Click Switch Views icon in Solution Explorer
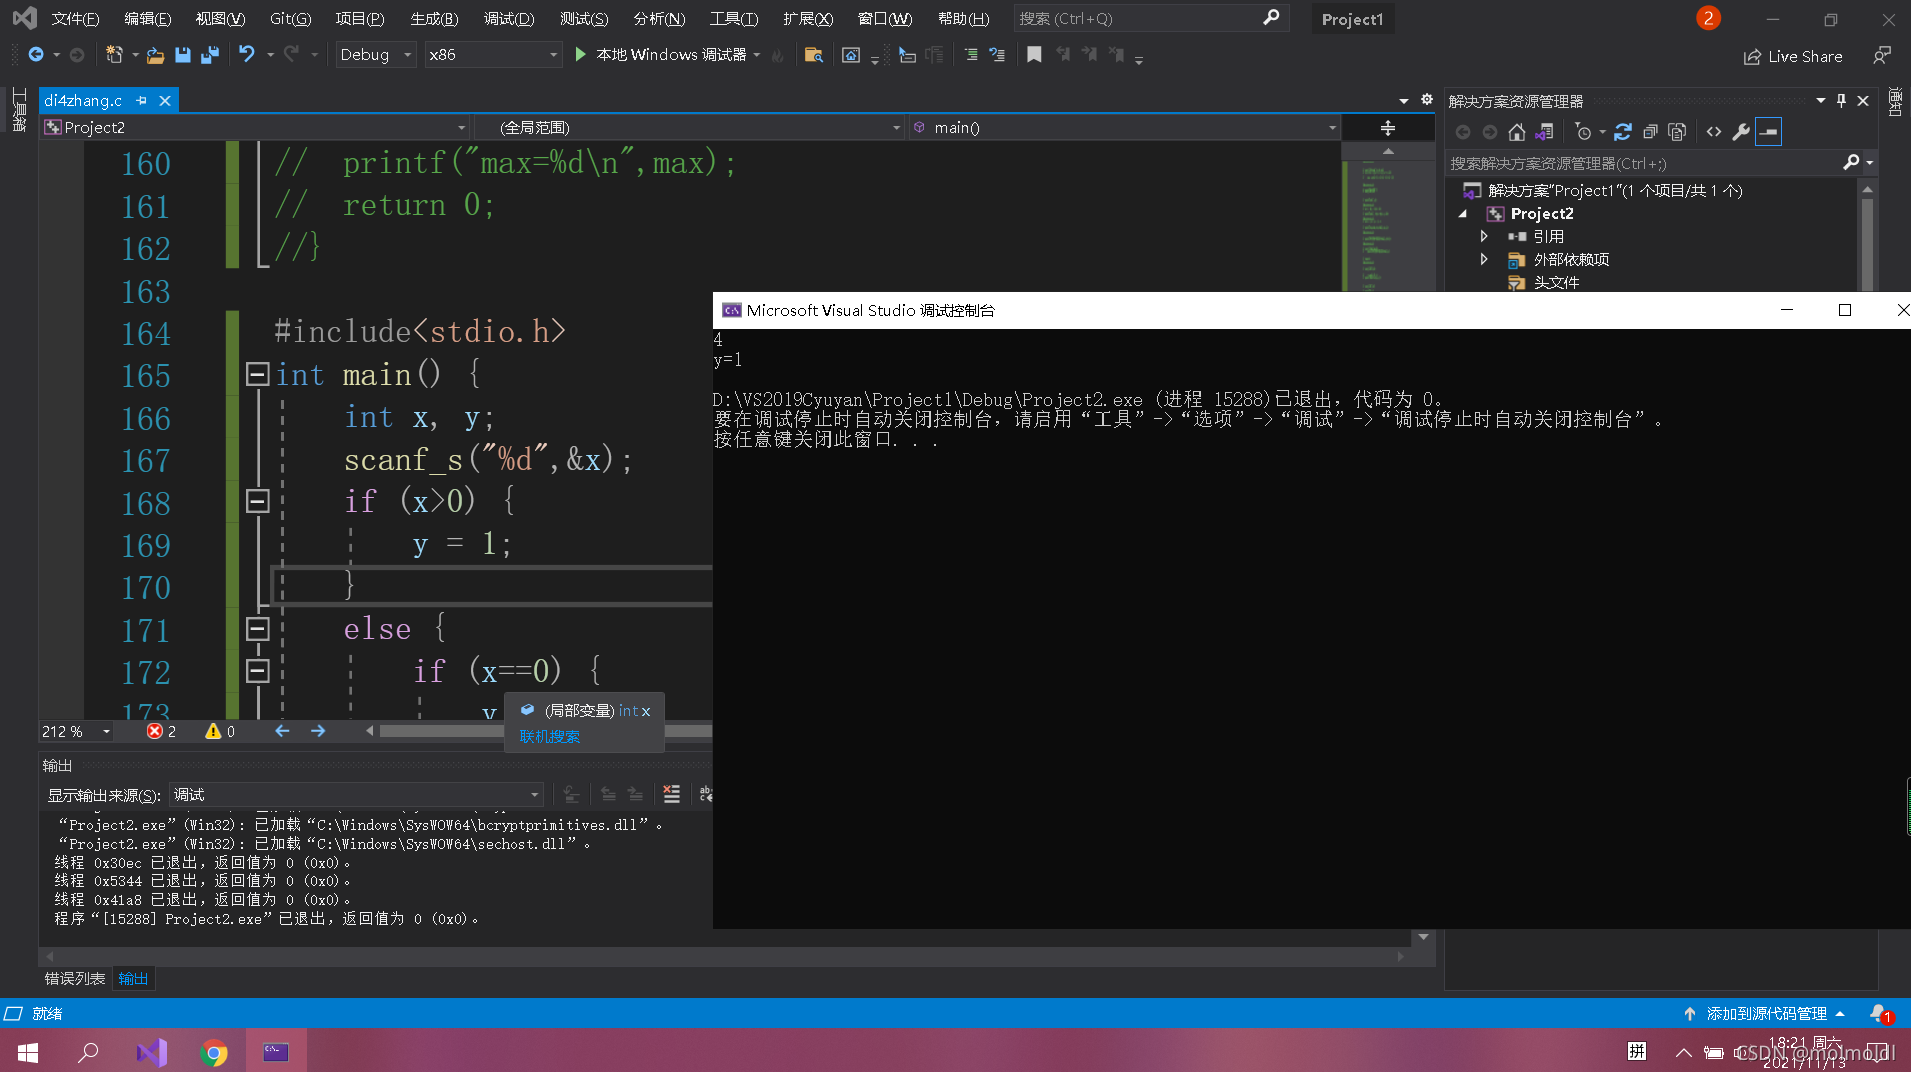This screenshot has width=1911, height=1072. pos(1545,132)
